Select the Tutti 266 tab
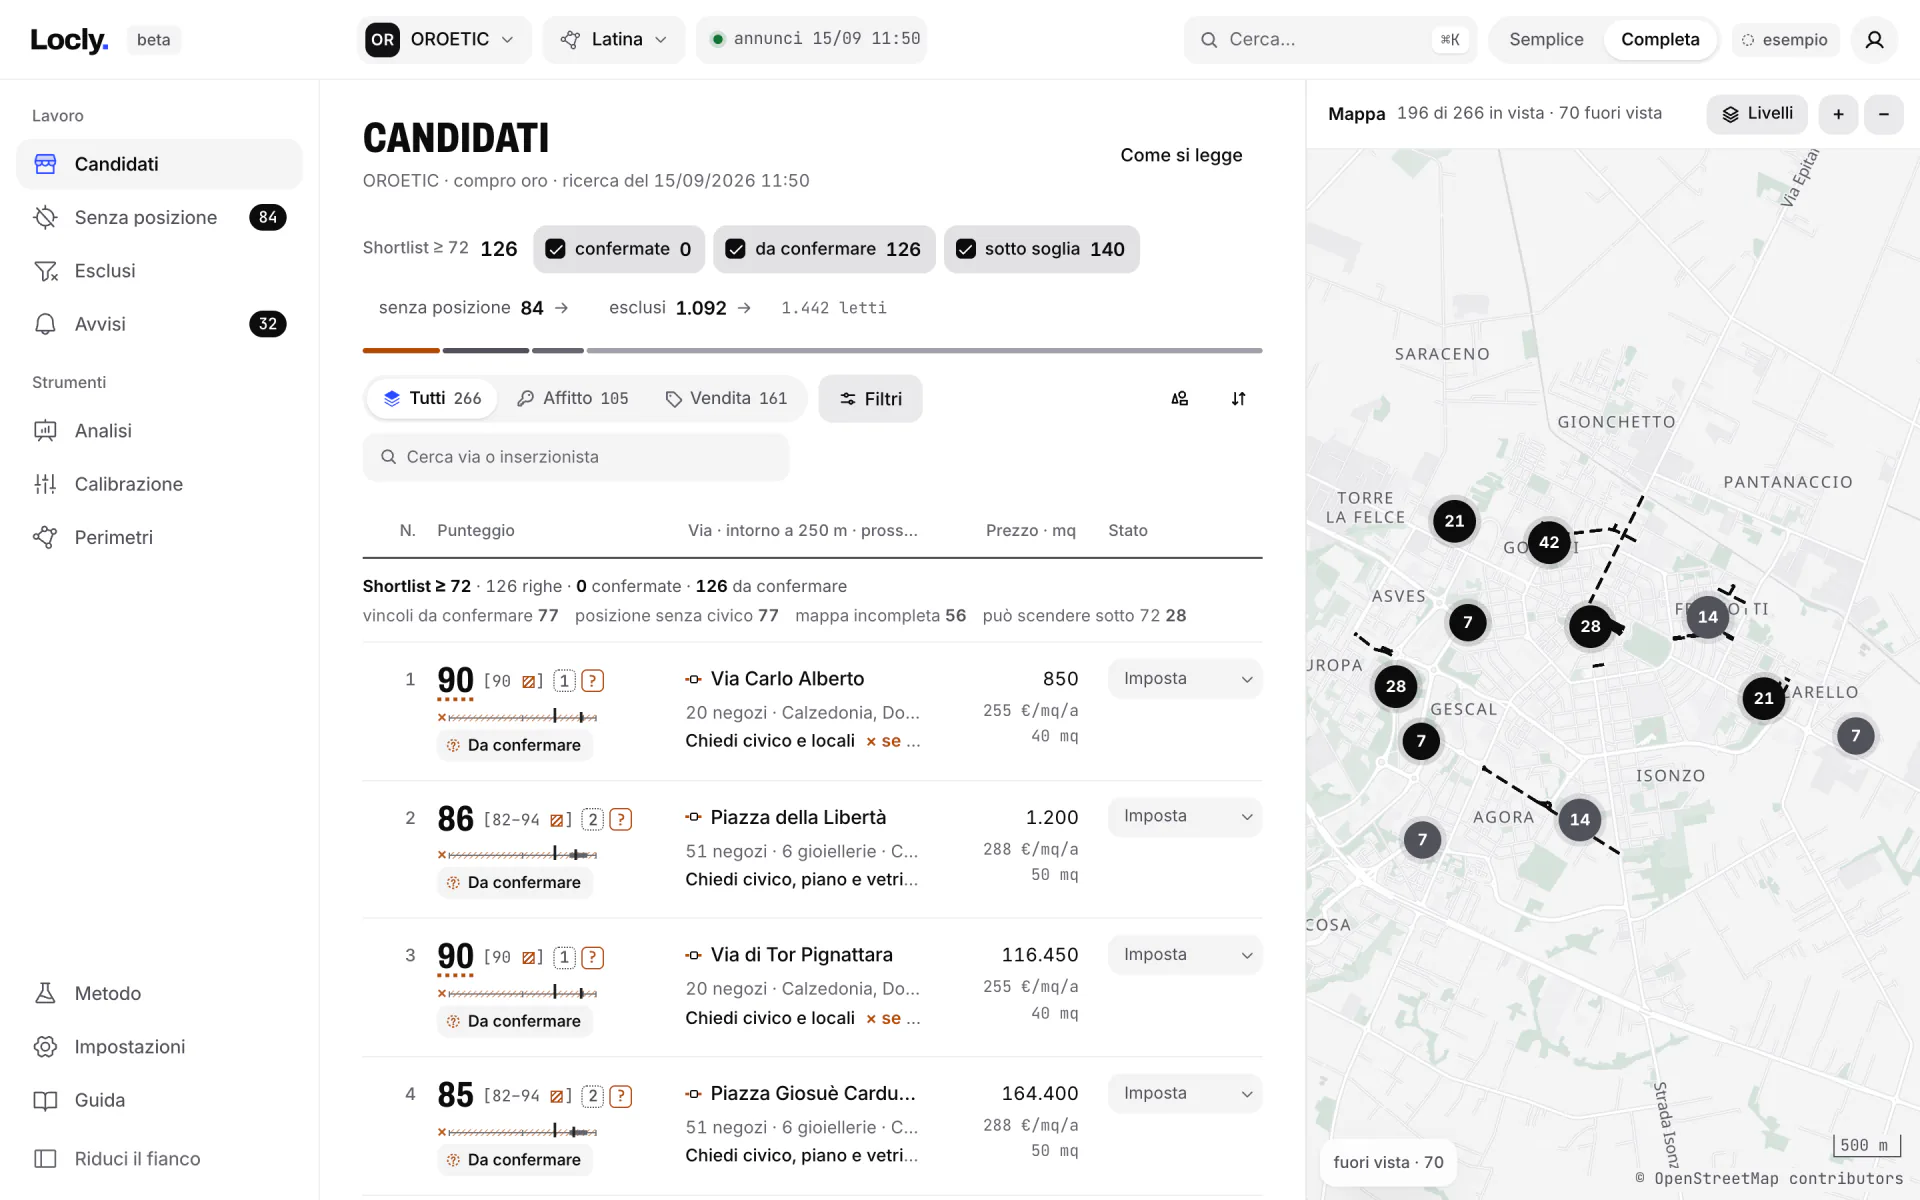Screen dimensions: 1920x1200 (x=433, y=399)
